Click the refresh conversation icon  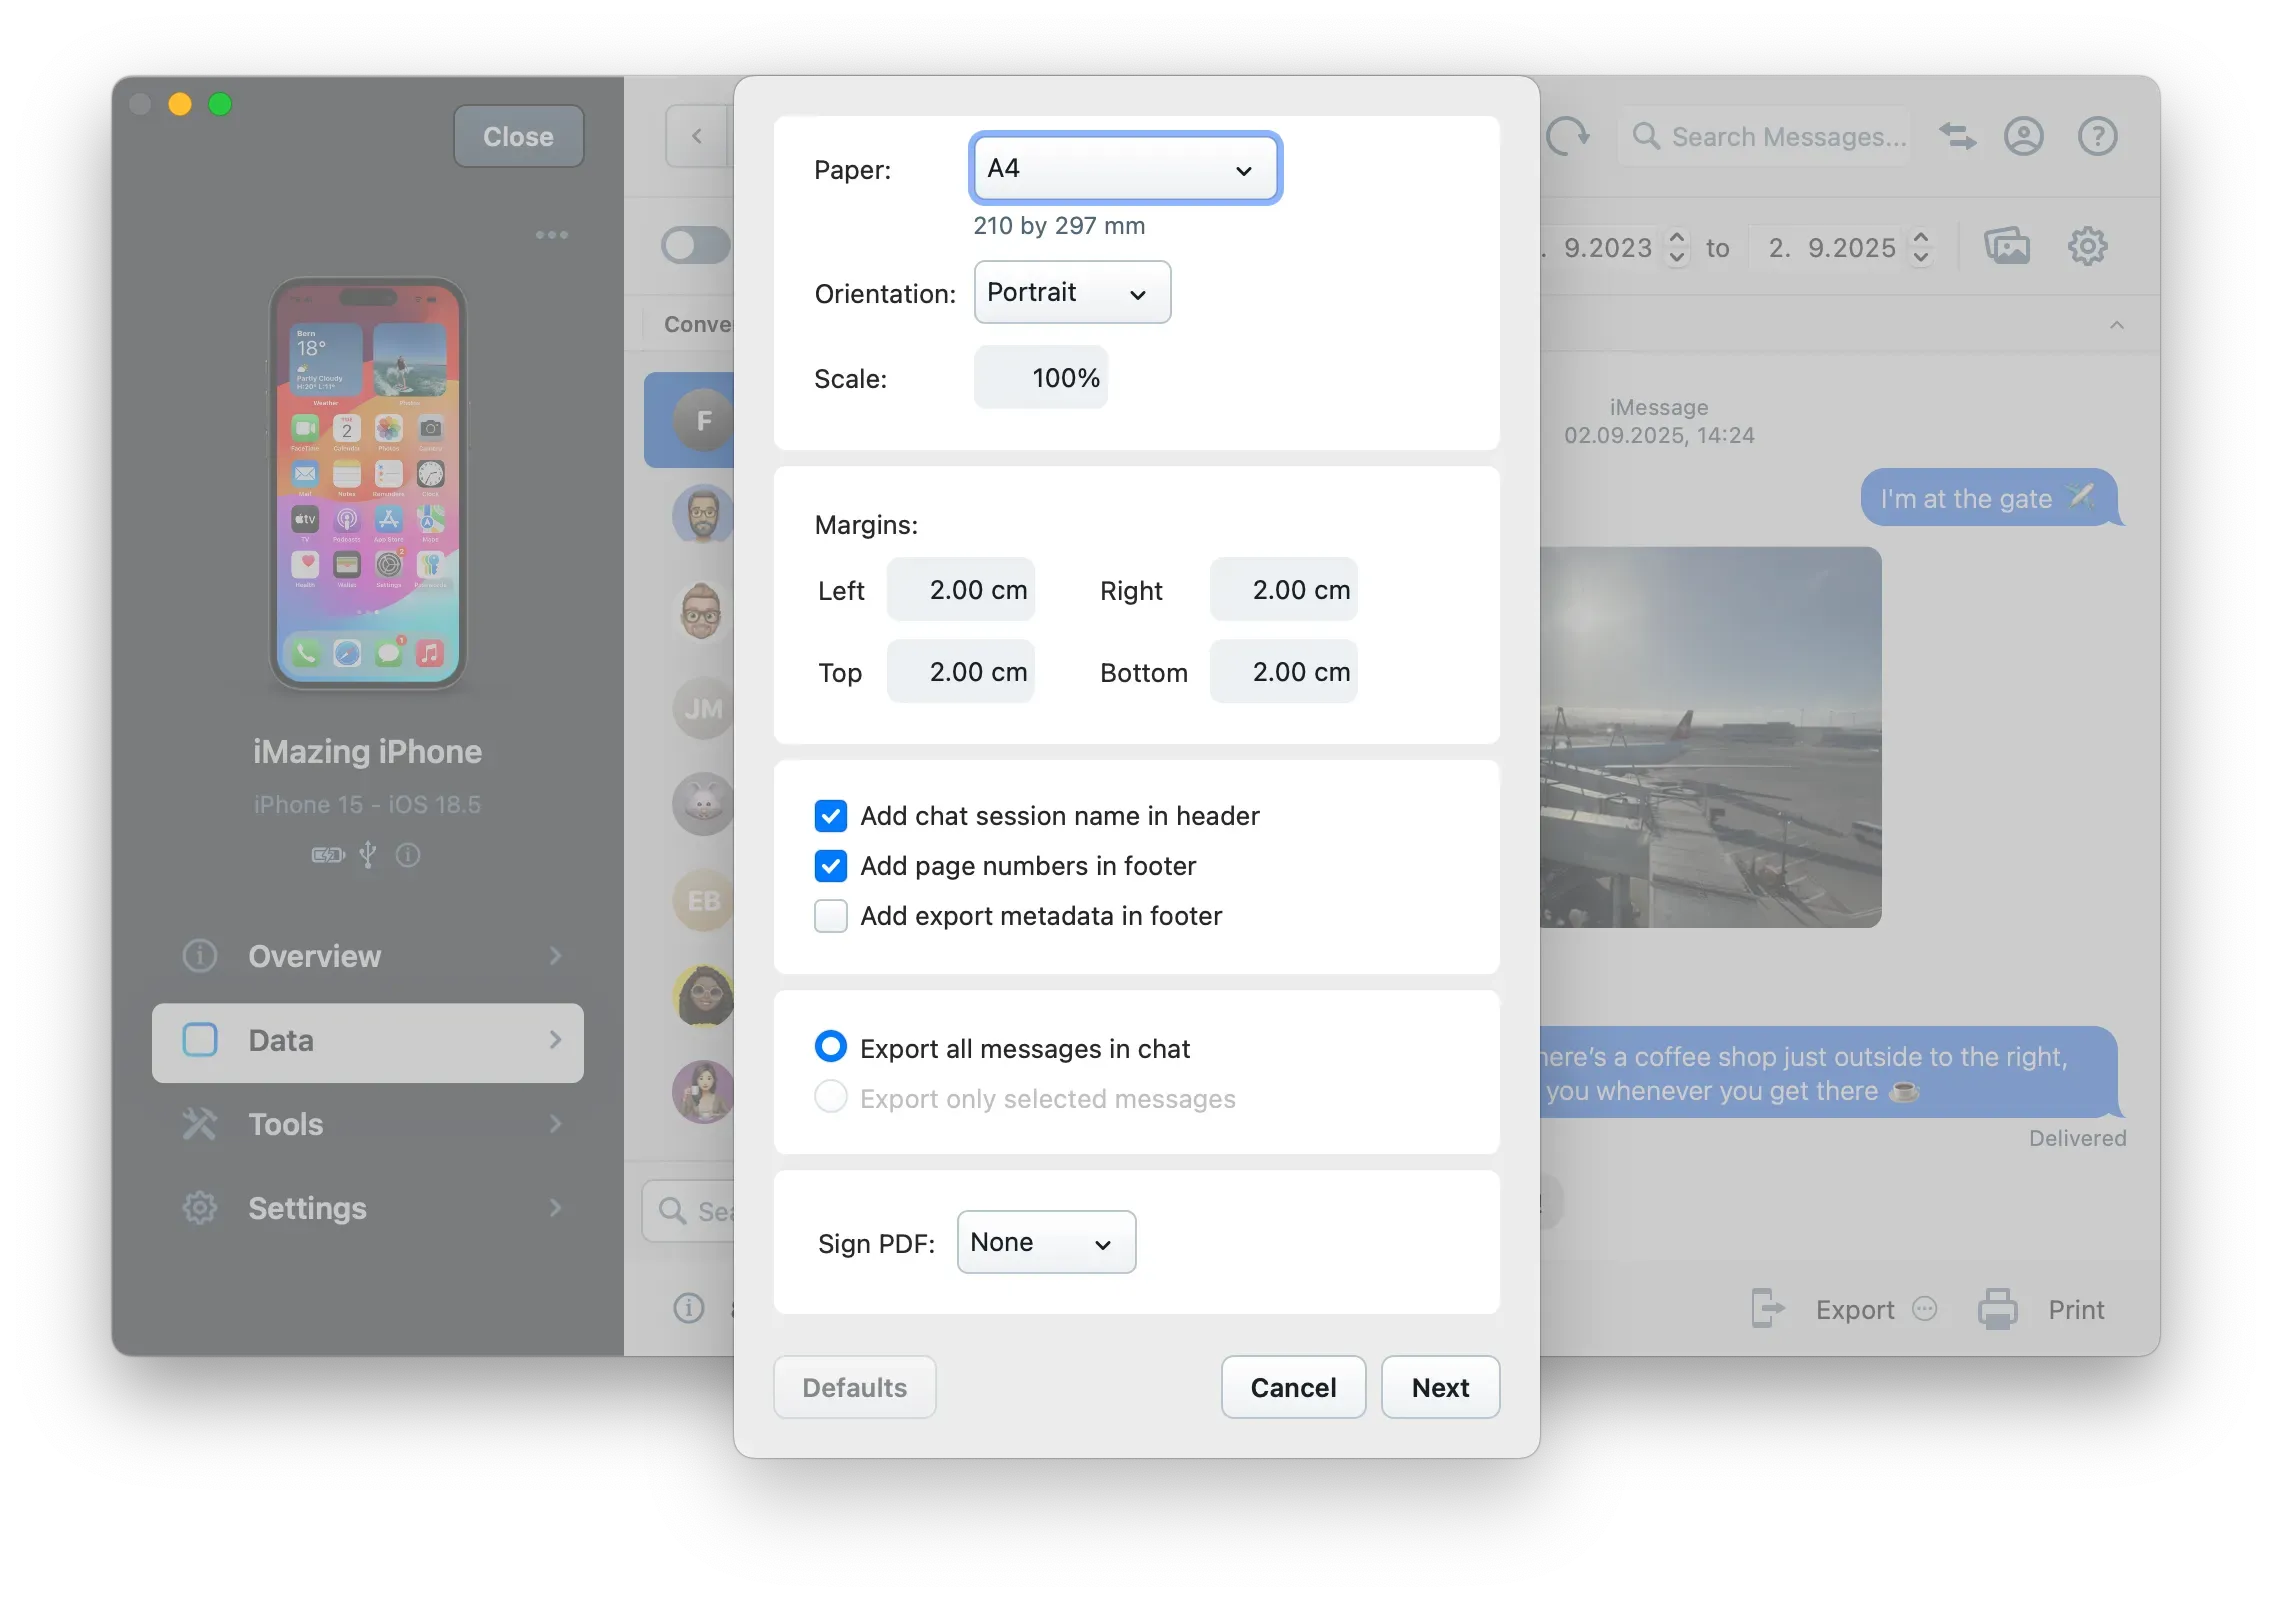[1568, 136]
